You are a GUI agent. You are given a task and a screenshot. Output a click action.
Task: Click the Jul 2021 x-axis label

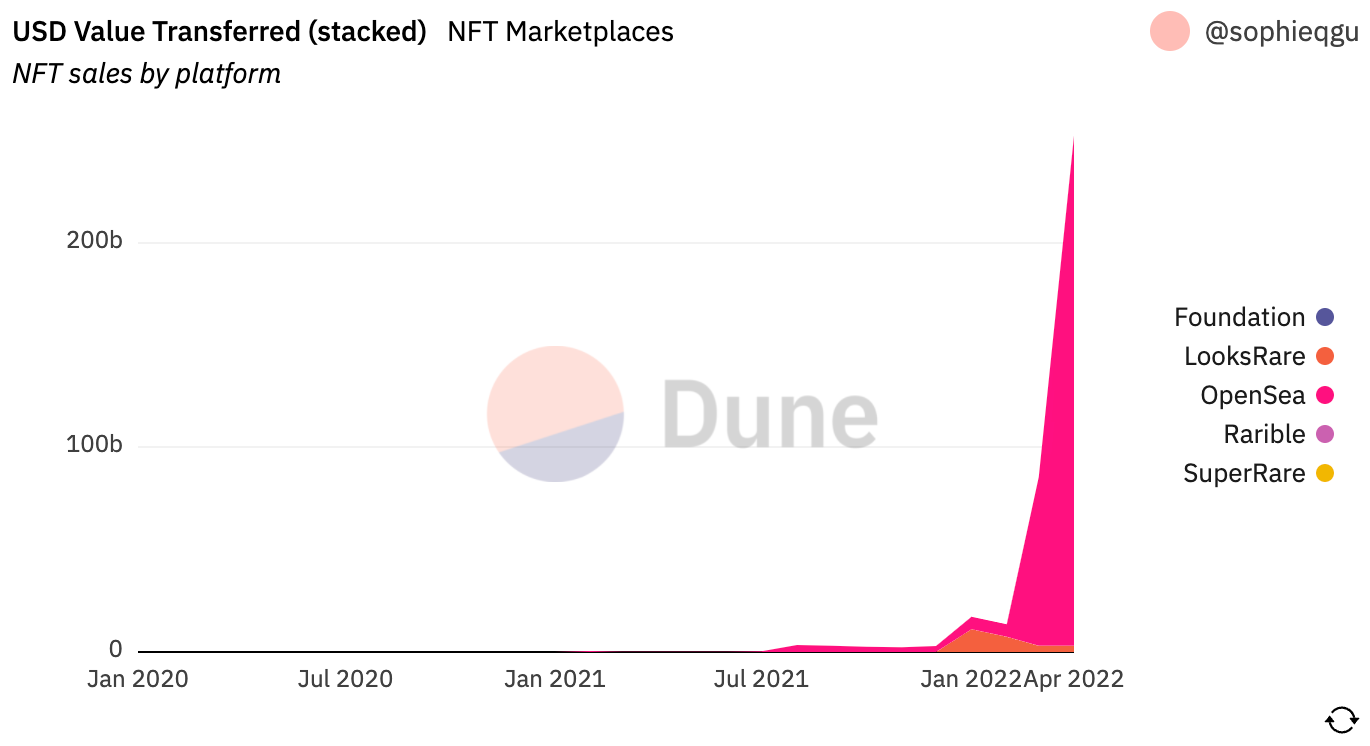click(761, 680)
